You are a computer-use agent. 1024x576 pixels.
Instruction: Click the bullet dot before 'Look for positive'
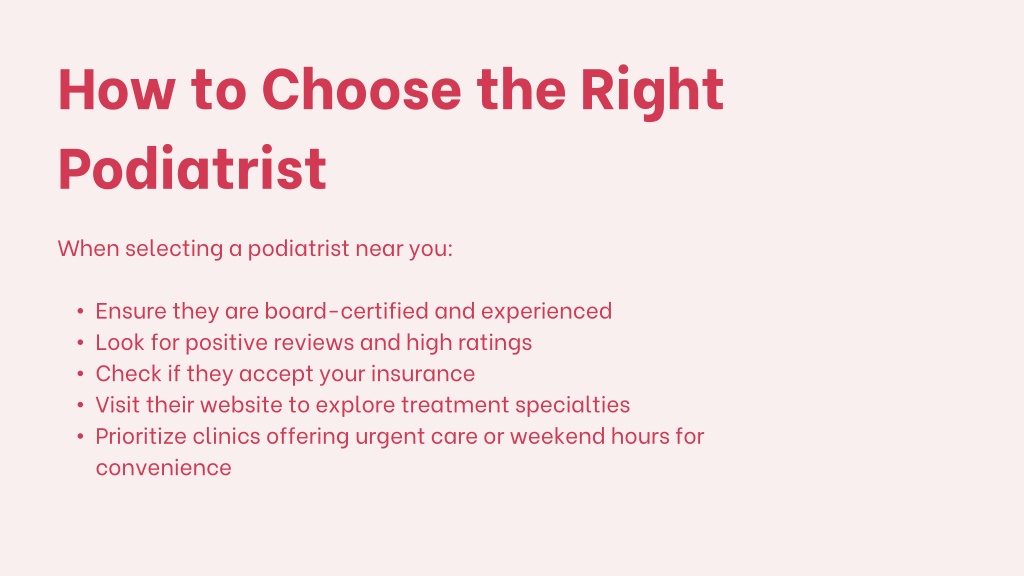click(80, 343)
